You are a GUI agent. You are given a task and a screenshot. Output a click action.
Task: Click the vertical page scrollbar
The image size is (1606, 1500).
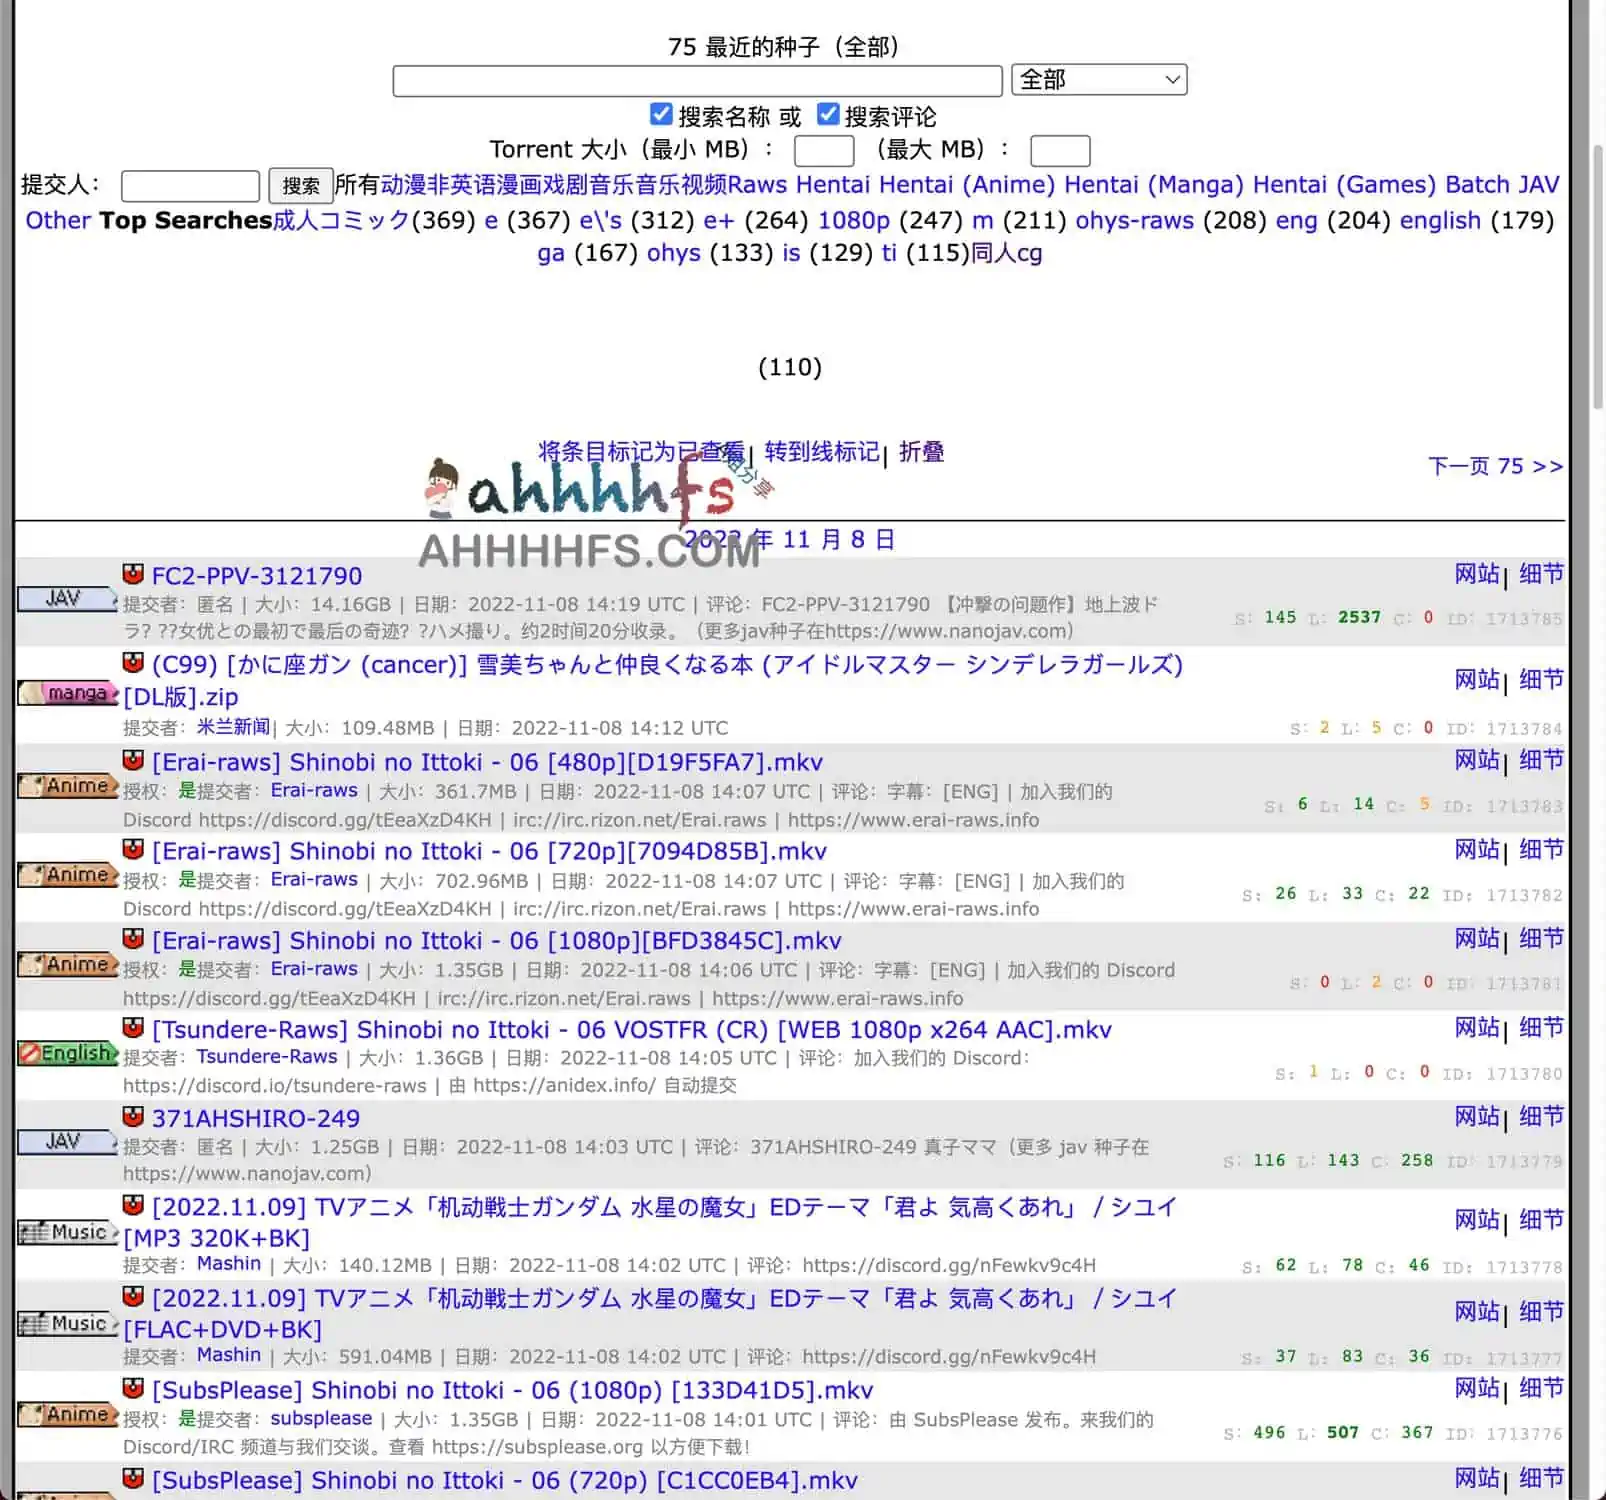click(x=1597, y=280)
